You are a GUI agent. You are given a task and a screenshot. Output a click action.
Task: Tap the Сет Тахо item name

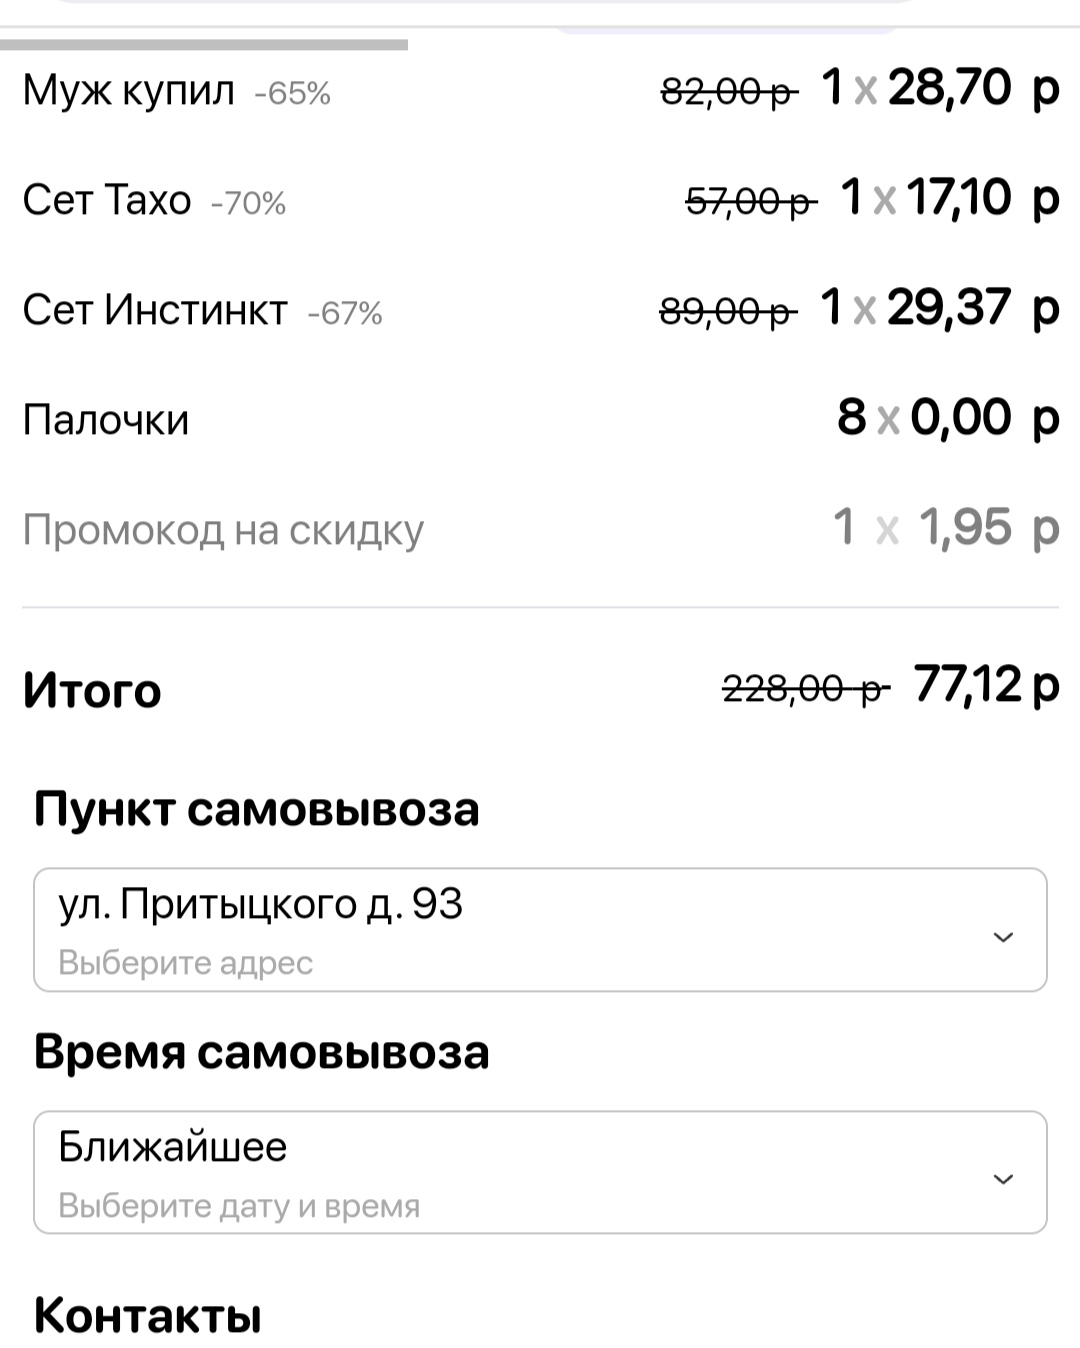click(x=106, y=200)
